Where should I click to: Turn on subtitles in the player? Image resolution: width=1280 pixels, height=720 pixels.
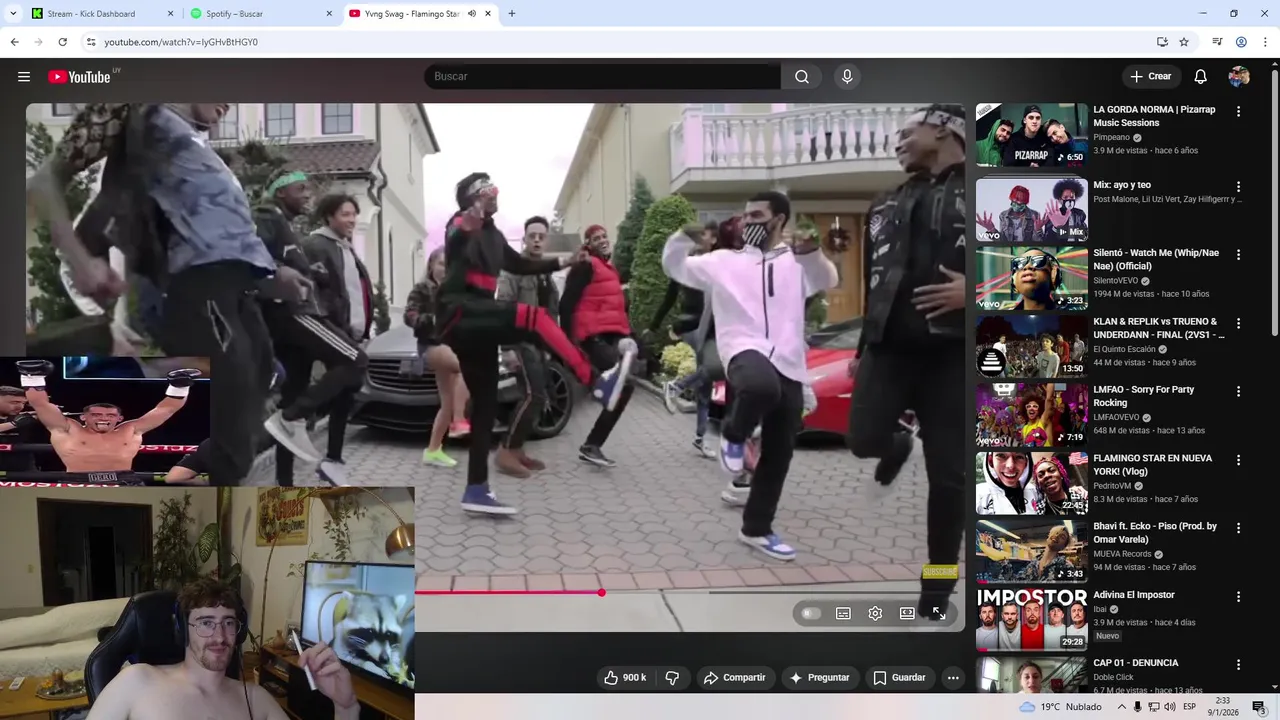coord(843,613)
